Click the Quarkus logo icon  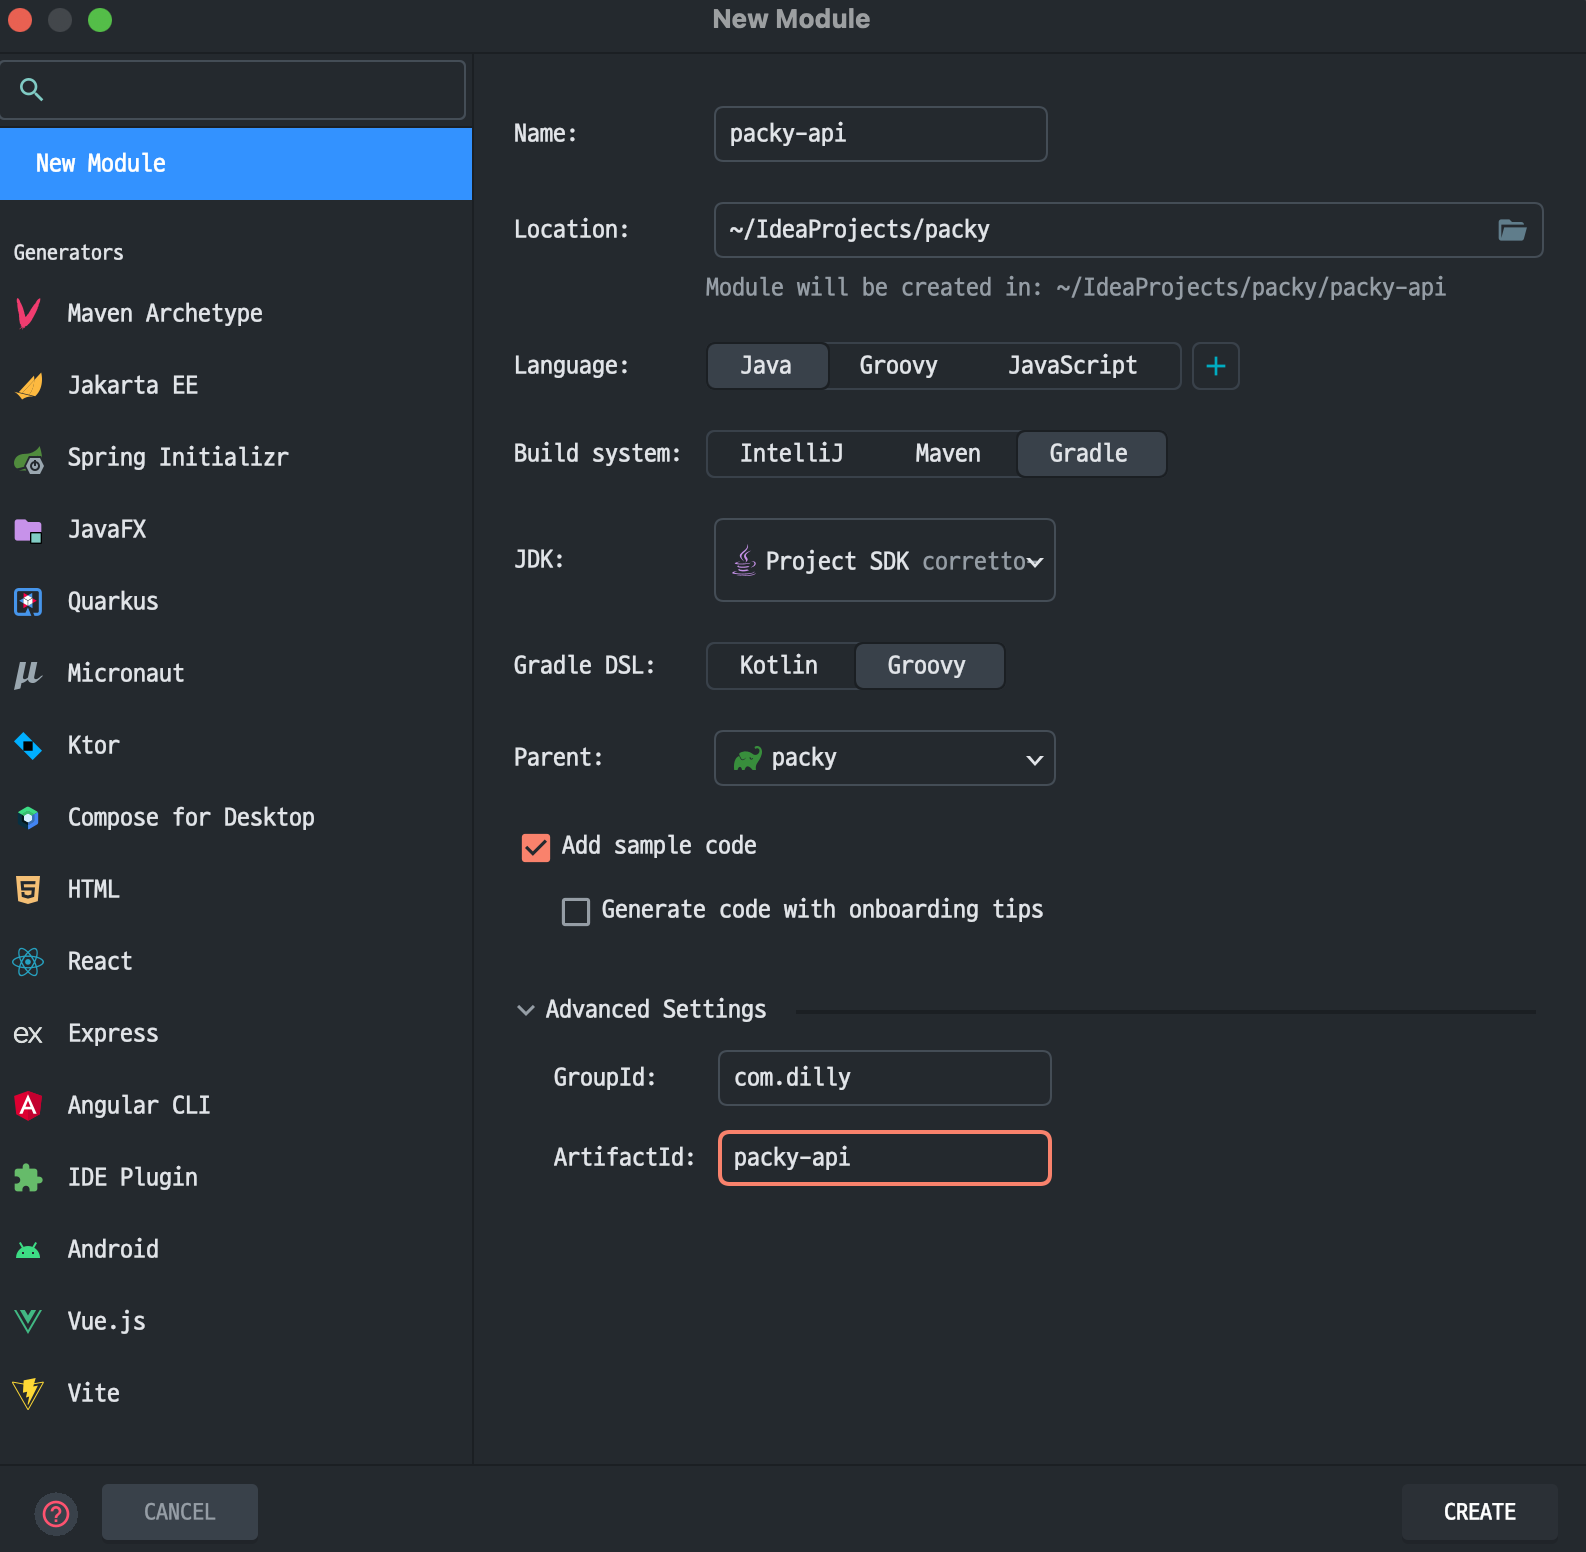pos(28,602)
